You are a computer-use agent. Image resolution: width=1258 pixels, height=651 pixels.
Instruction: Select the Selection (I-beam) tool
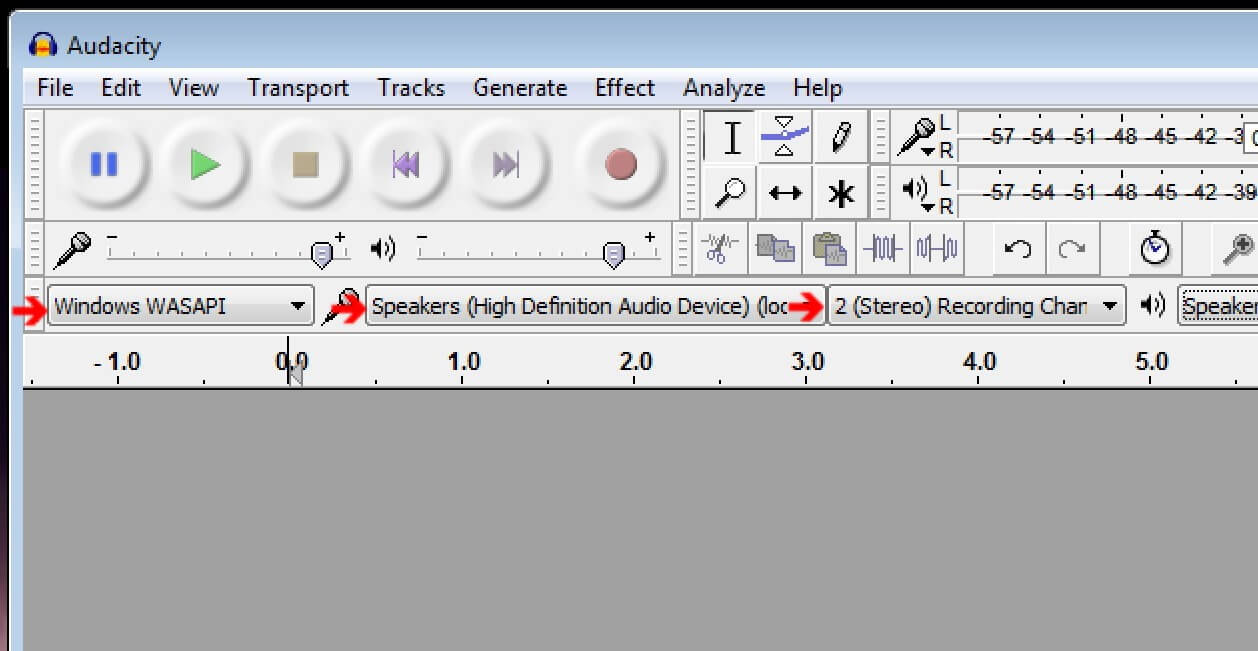click(731, 137)
